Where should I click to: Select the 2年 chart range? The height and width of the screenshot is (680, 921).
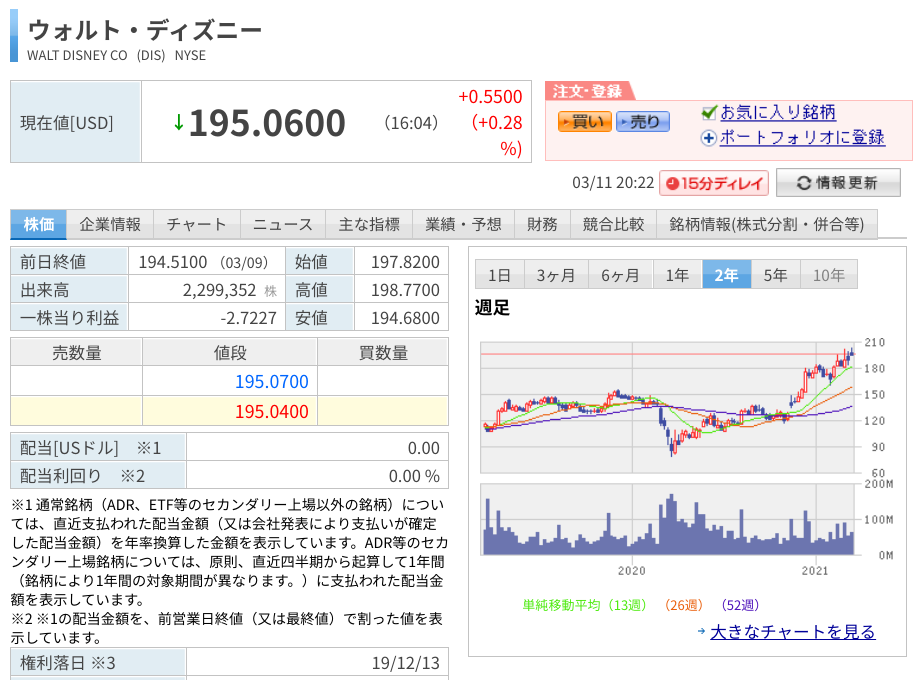tap(727, 274)
